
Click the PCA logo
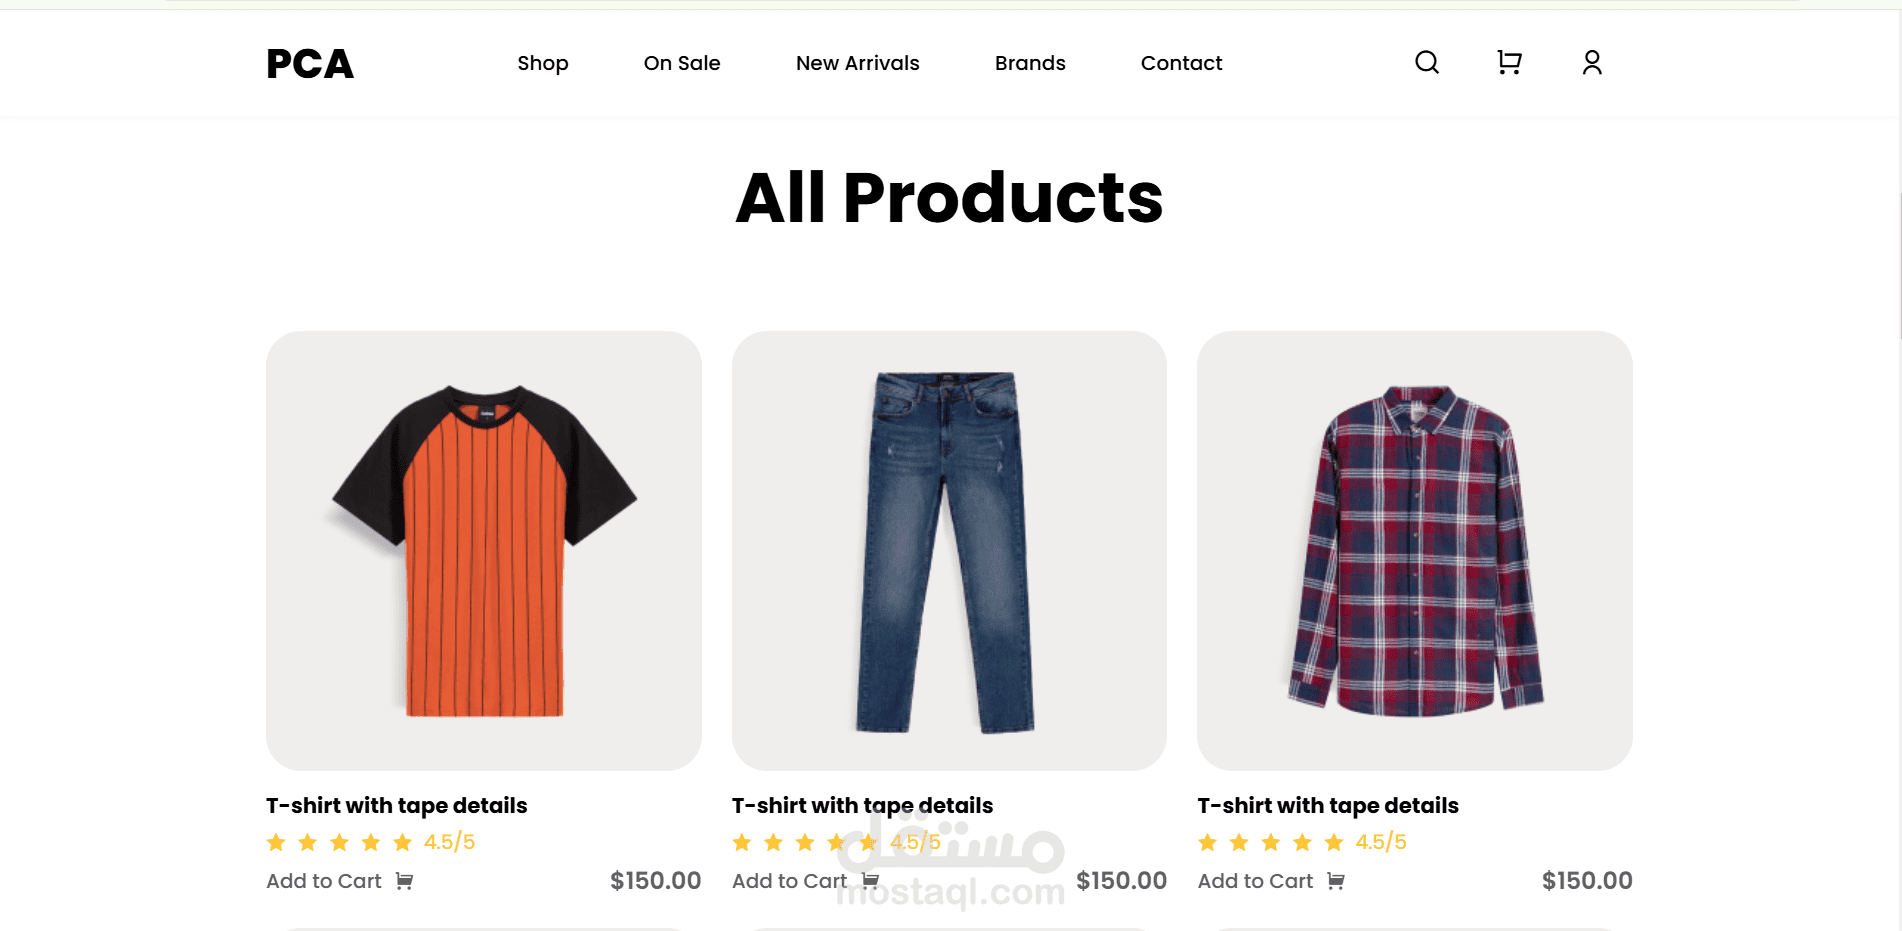(310, 64)
